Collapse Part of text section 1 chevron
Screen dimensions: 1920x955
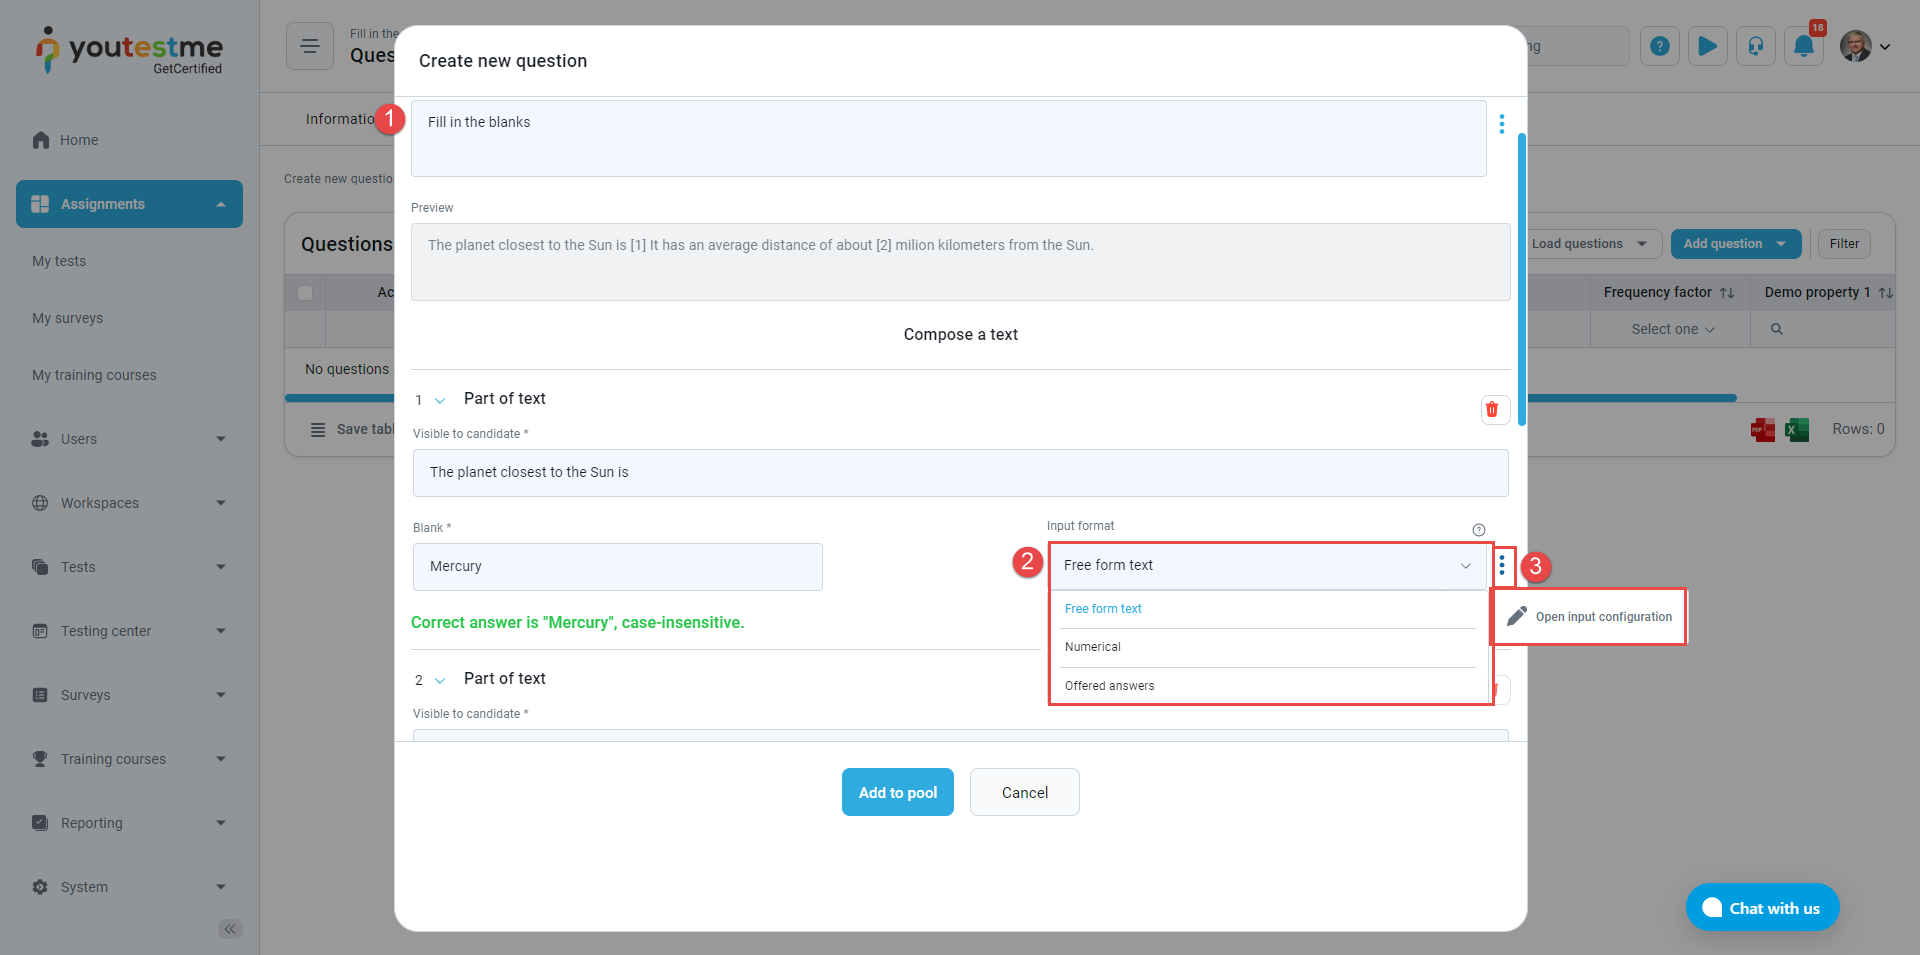[x=440, y=401]
